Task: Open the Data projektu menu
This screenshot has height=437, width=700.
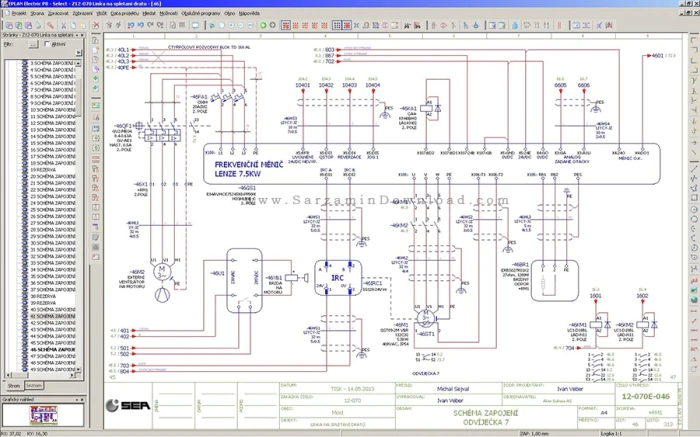Action: click(125, 13)
